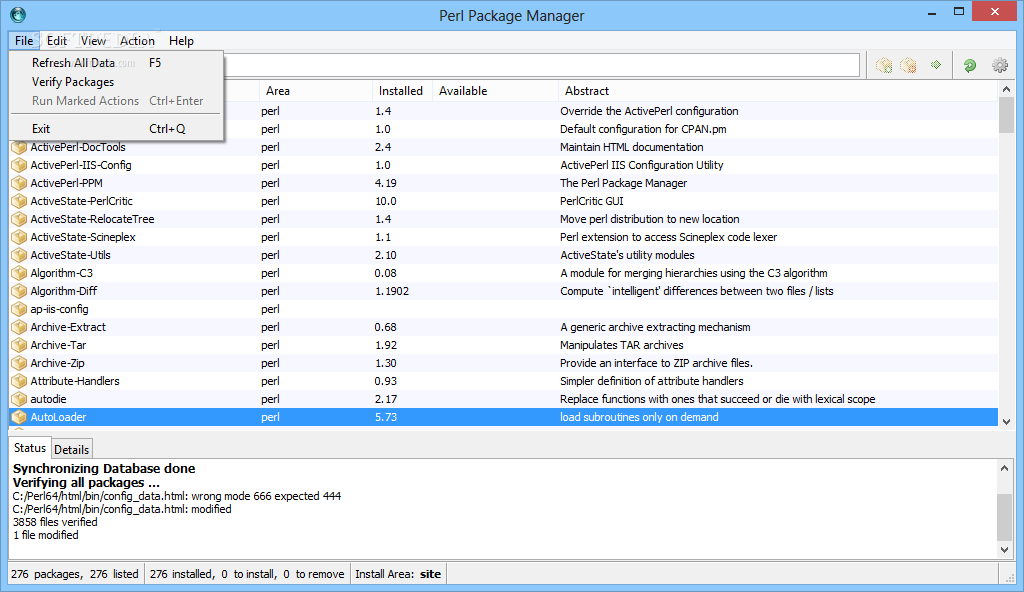Select the autodie package row
The height and width of the screenshot is (592, 1024).
pos(504,399)
